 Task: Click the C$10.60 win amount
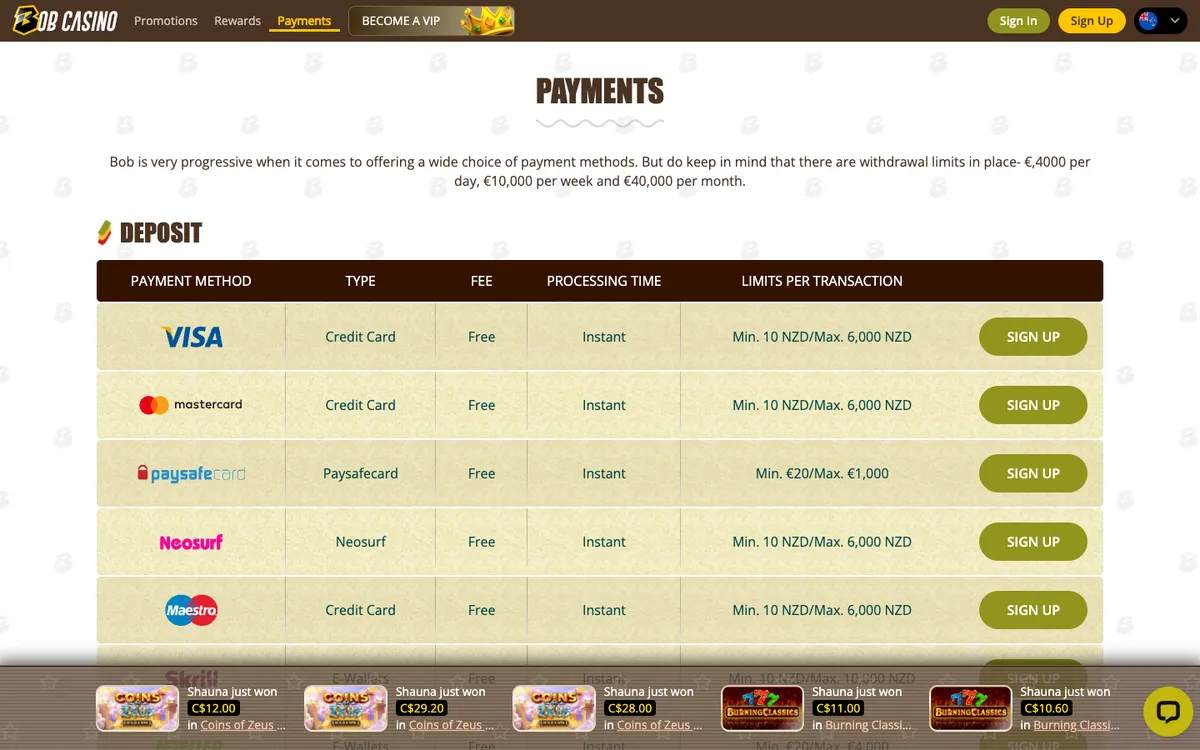click(x=1046, y=708)
